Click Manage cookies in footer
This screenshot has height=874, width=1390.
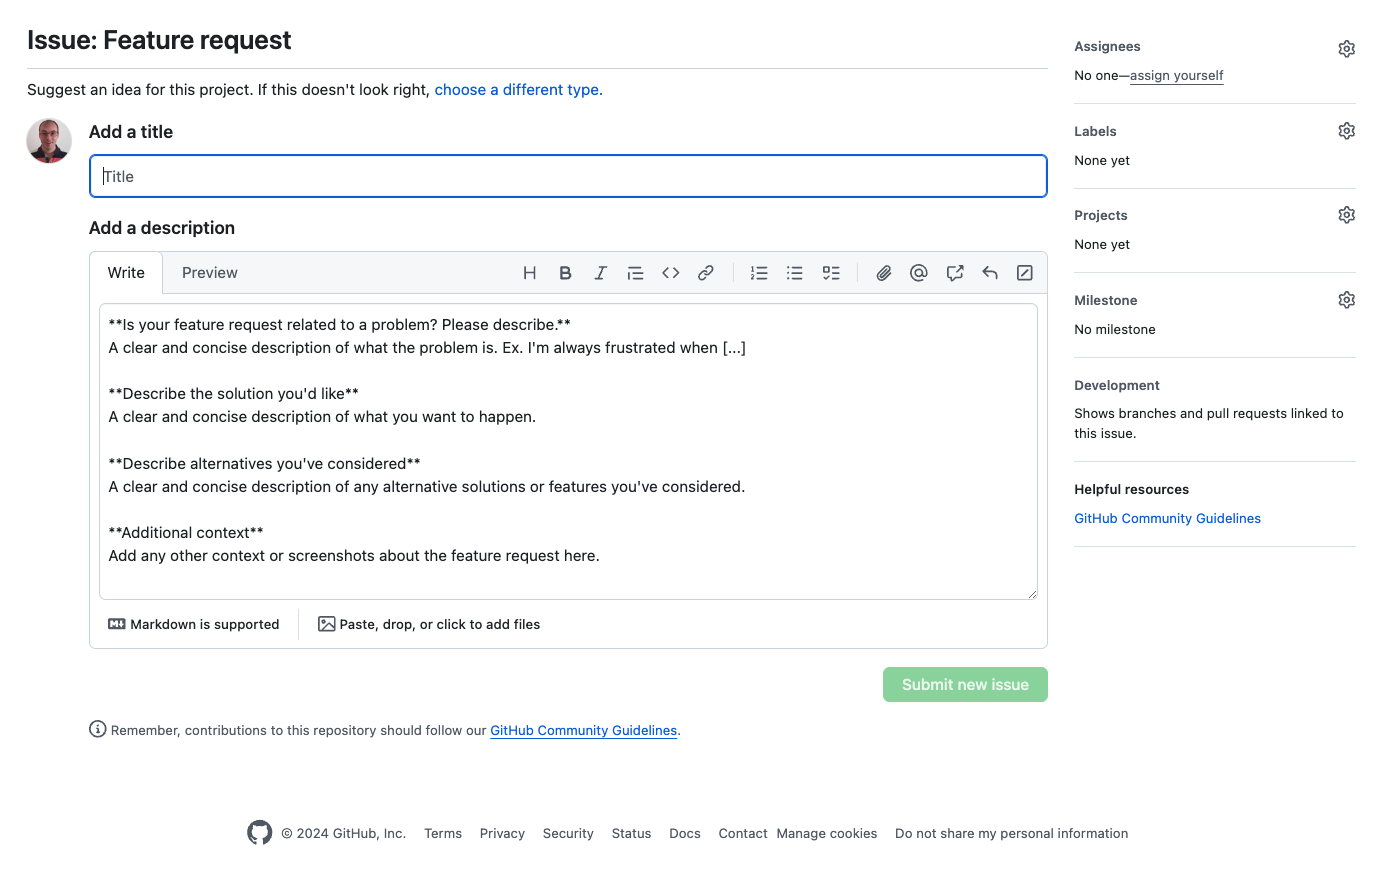click(x=827, y=833)
